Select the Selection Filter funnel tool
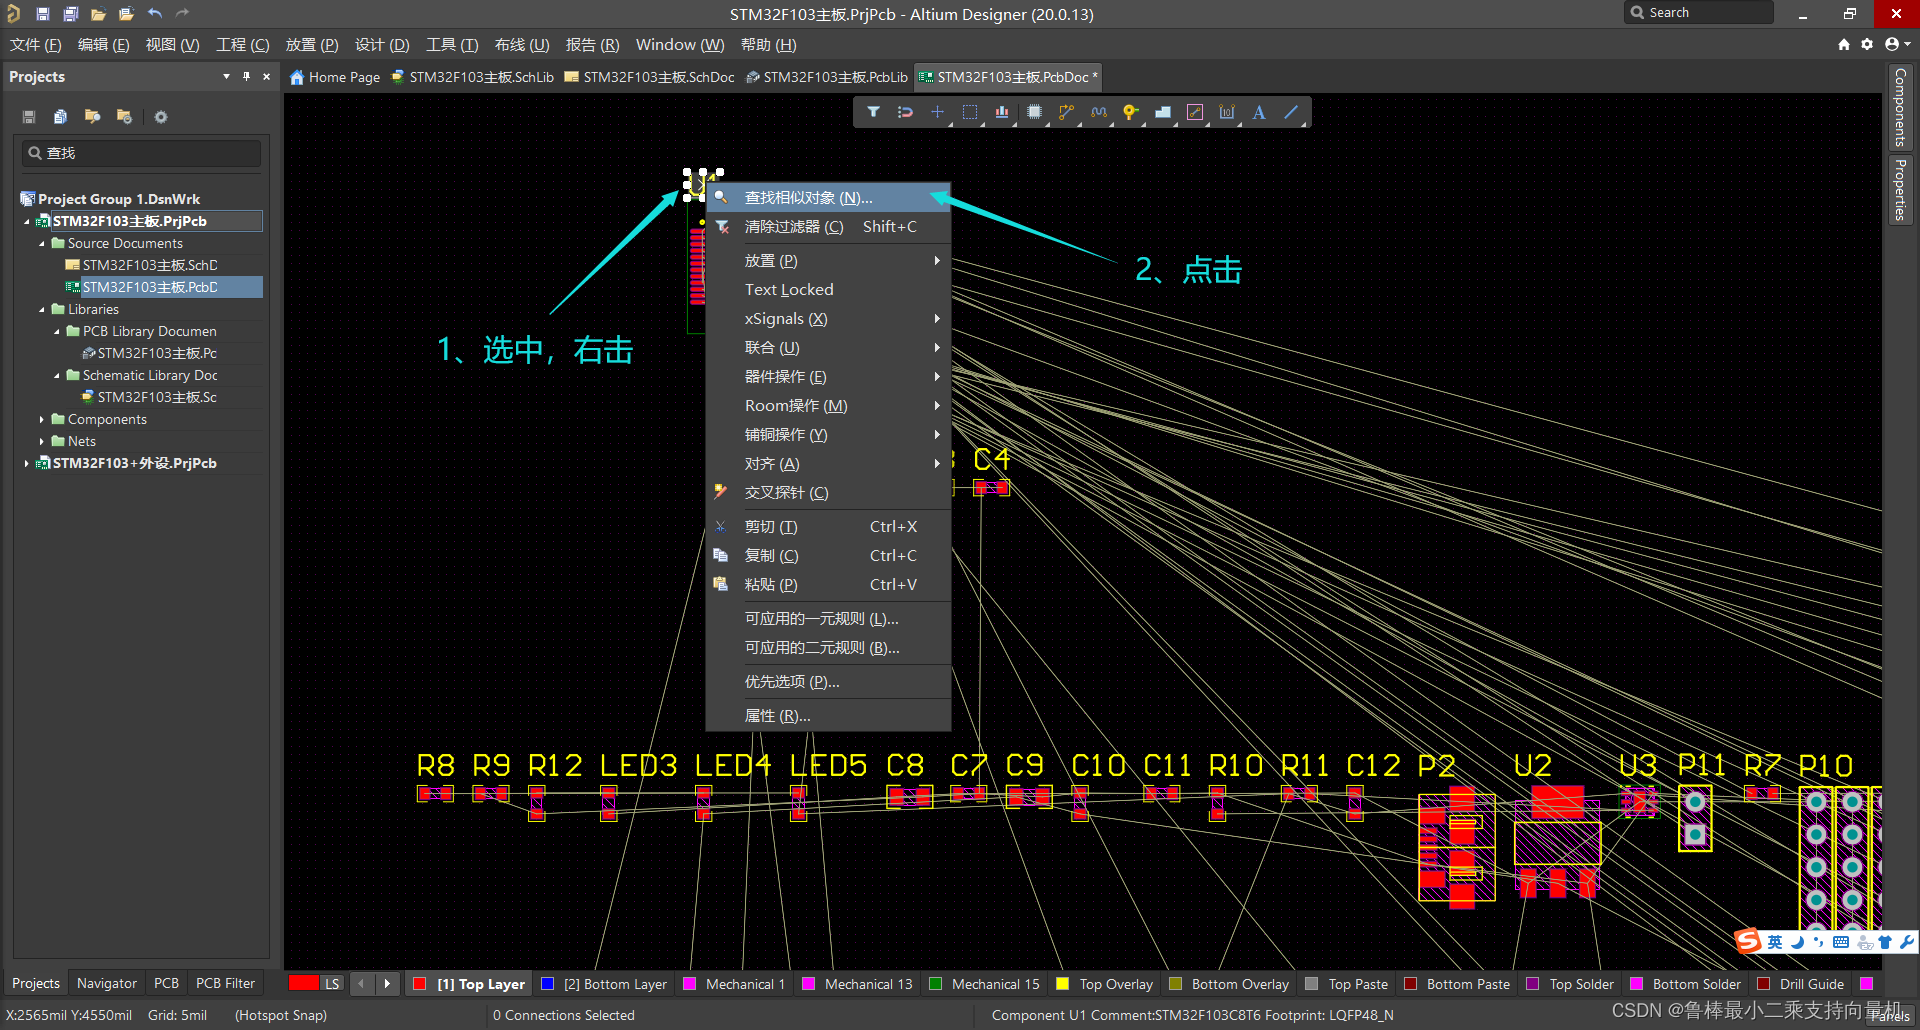 click(x=873, y=112)
